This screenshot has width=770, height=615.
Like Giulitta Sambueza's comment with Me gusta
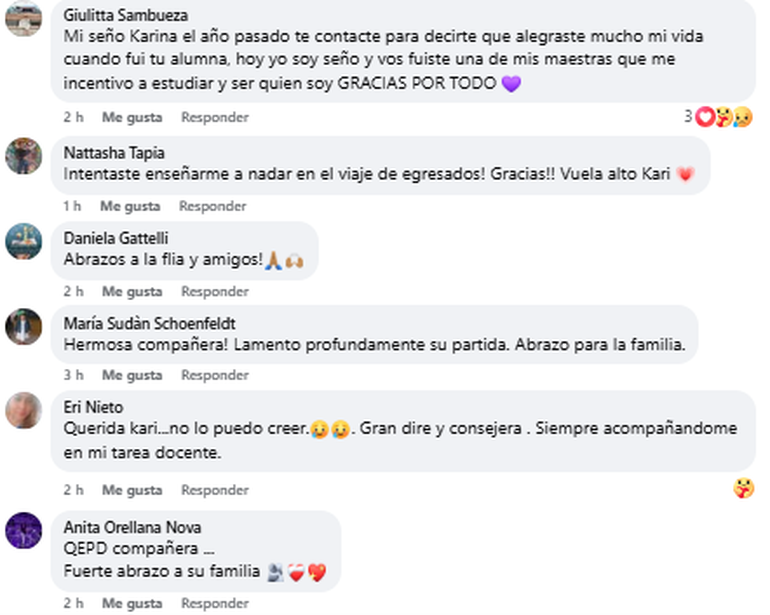click(x=131, y=118)
